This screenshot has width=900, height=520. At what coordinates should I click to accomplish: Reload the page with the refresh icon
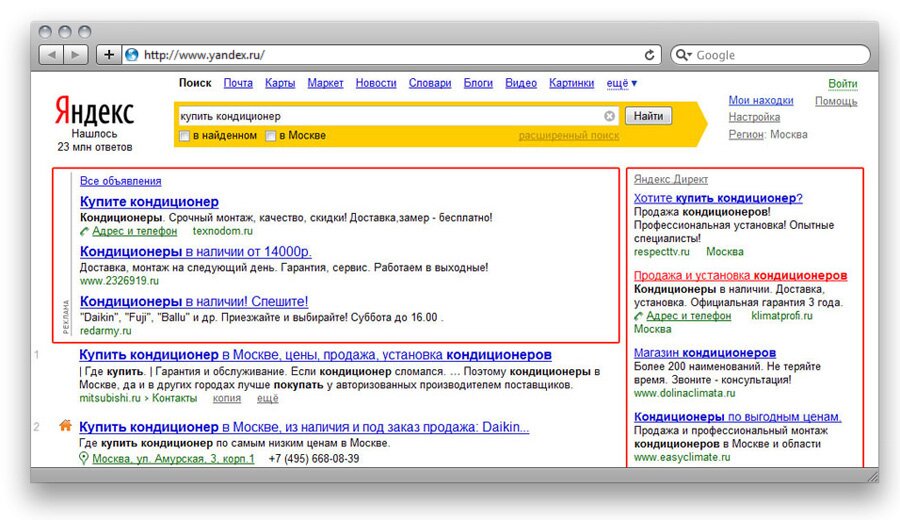(x=649, y=55)
